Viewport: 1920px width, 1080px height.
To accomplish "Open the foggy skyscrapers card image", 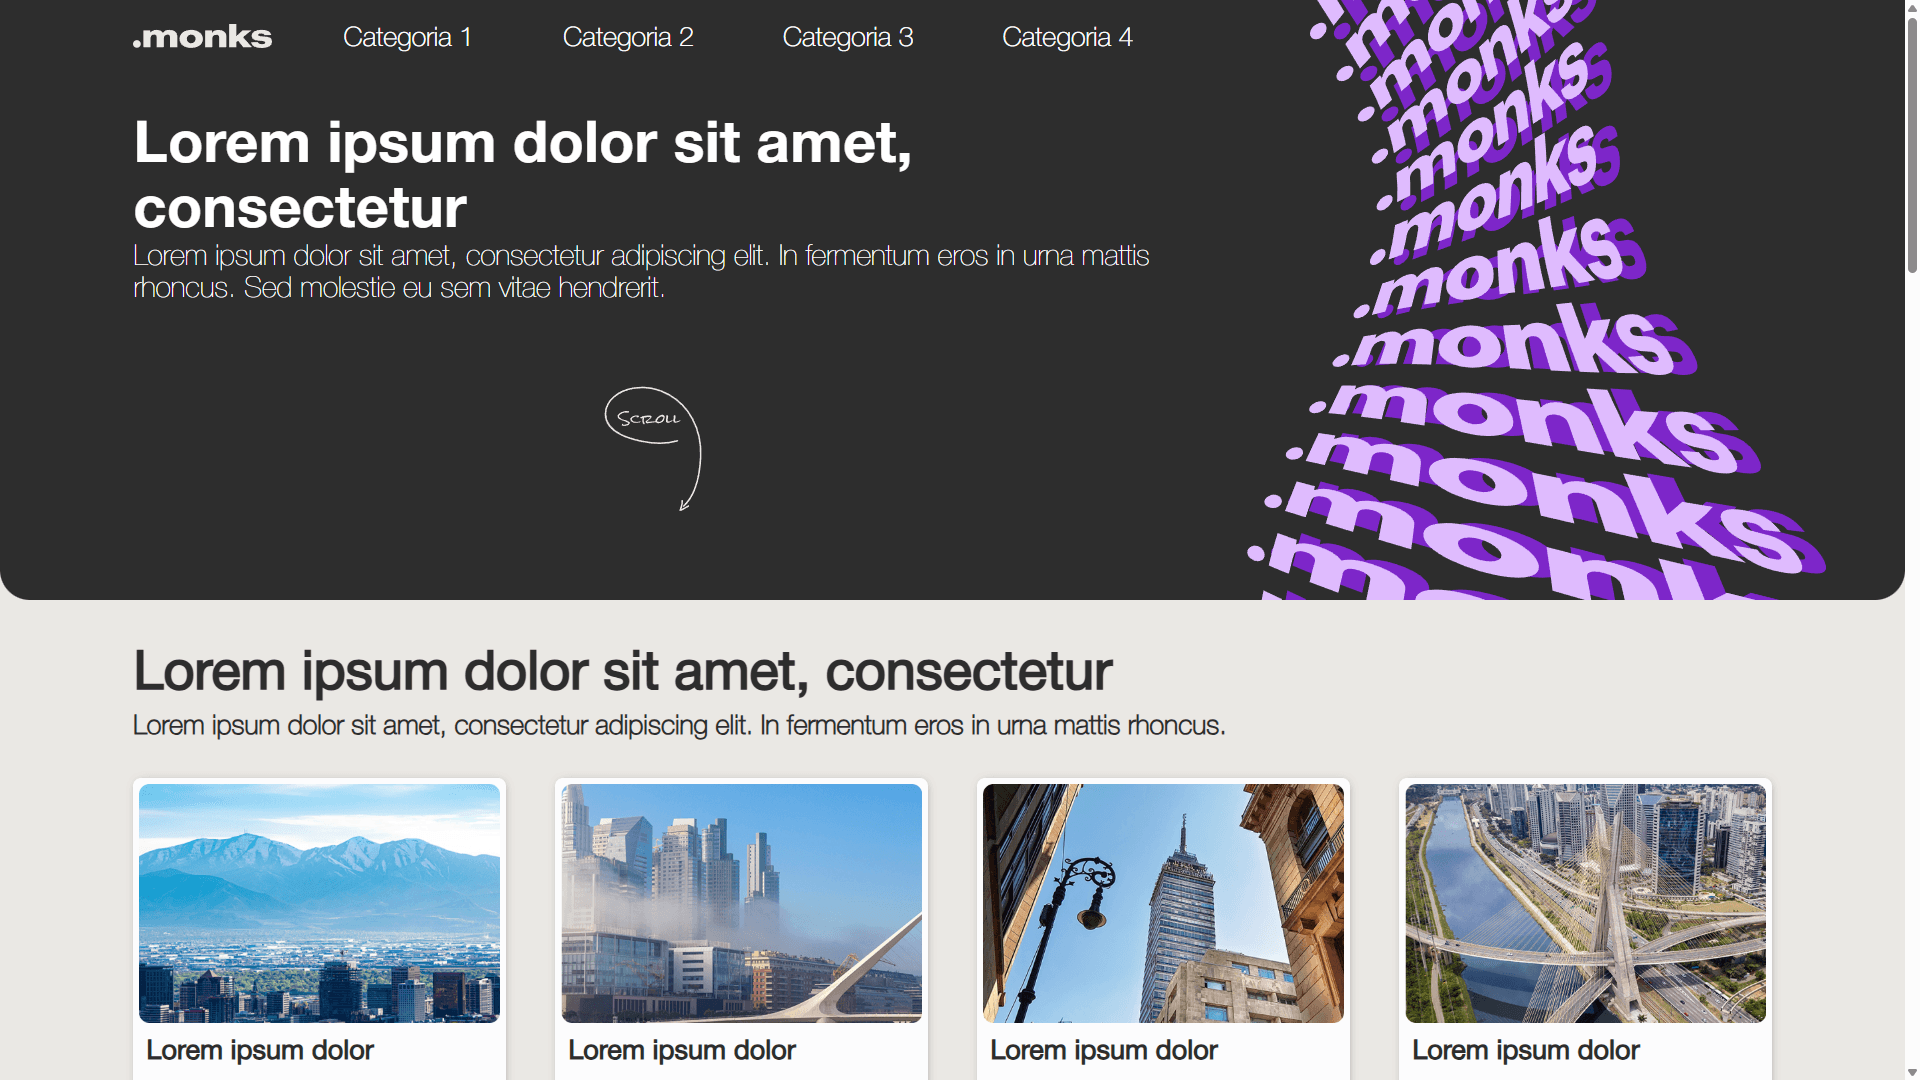I will click(x=741, y=902).
